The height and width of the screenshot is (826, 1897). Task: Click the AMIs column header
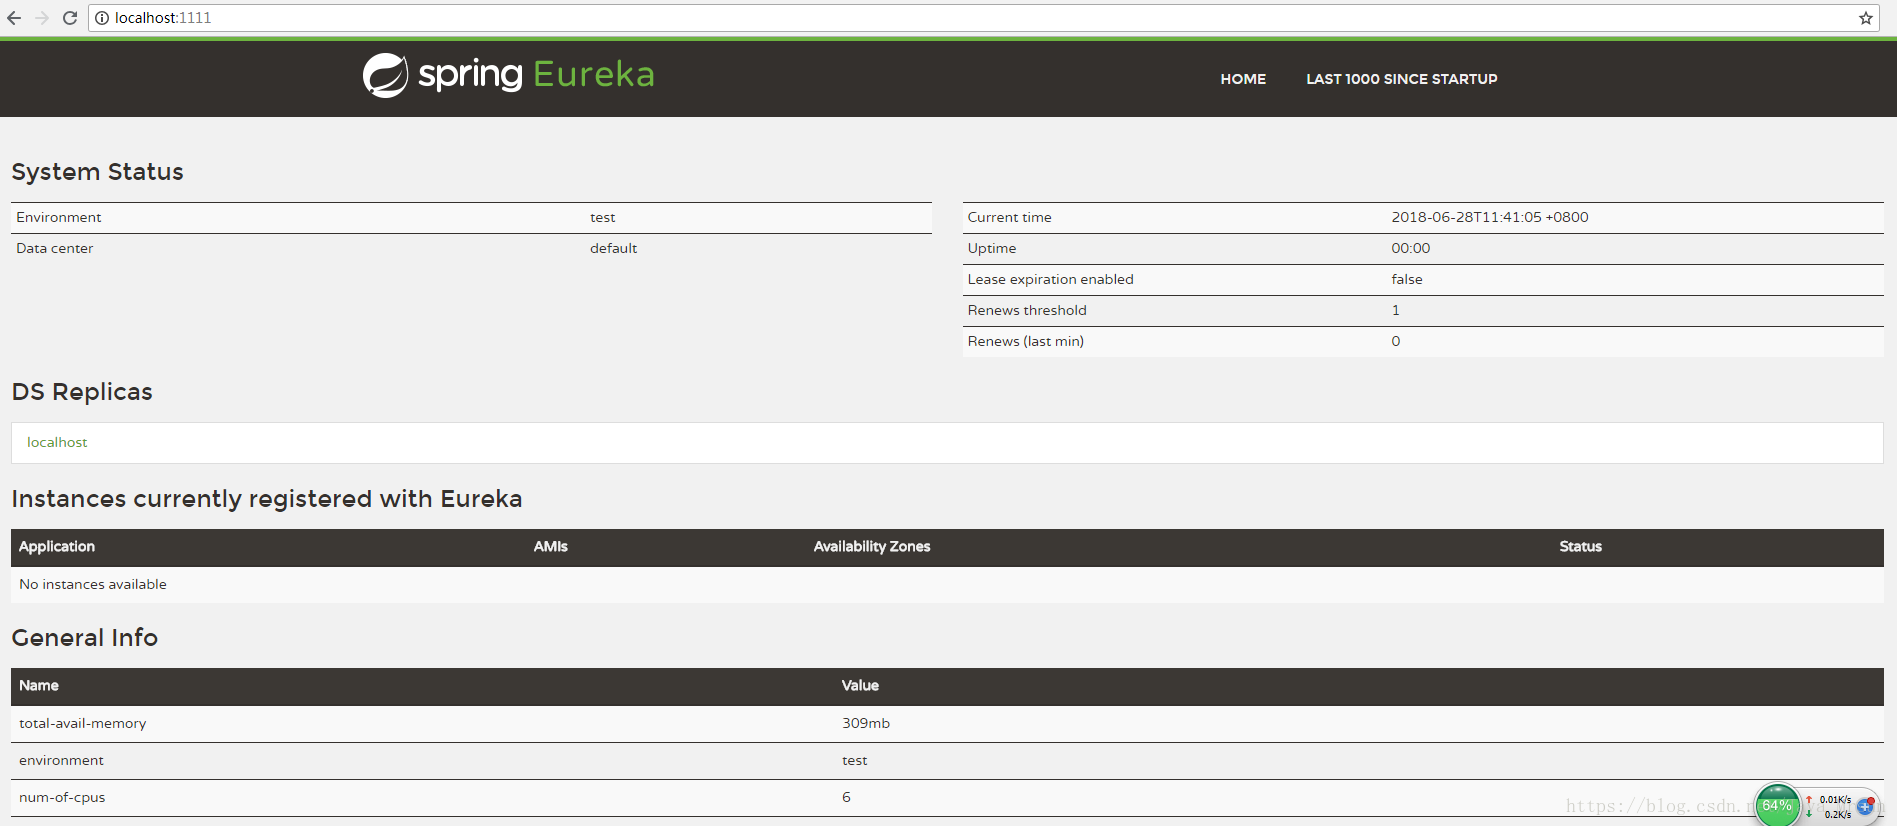pyautogui.click(x=550, y=546)
